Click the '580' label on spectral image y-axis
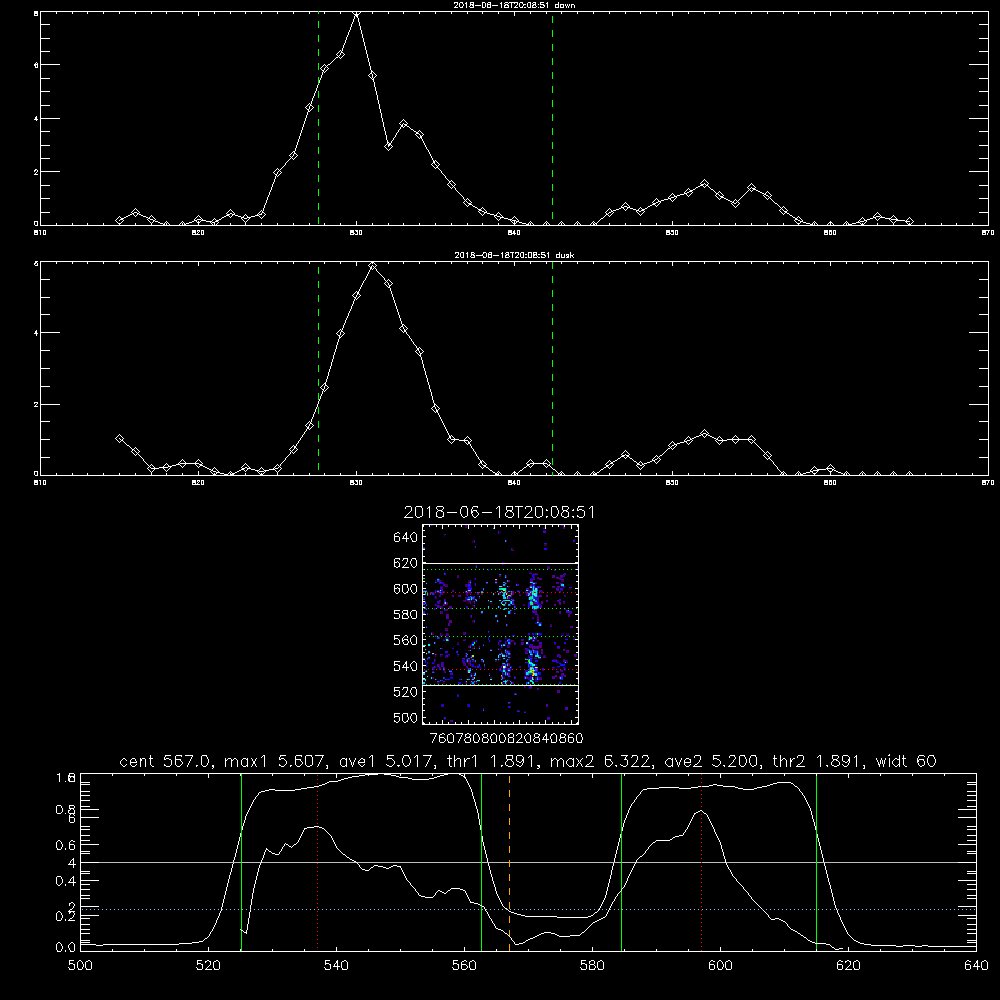 [x=406, y=615]
